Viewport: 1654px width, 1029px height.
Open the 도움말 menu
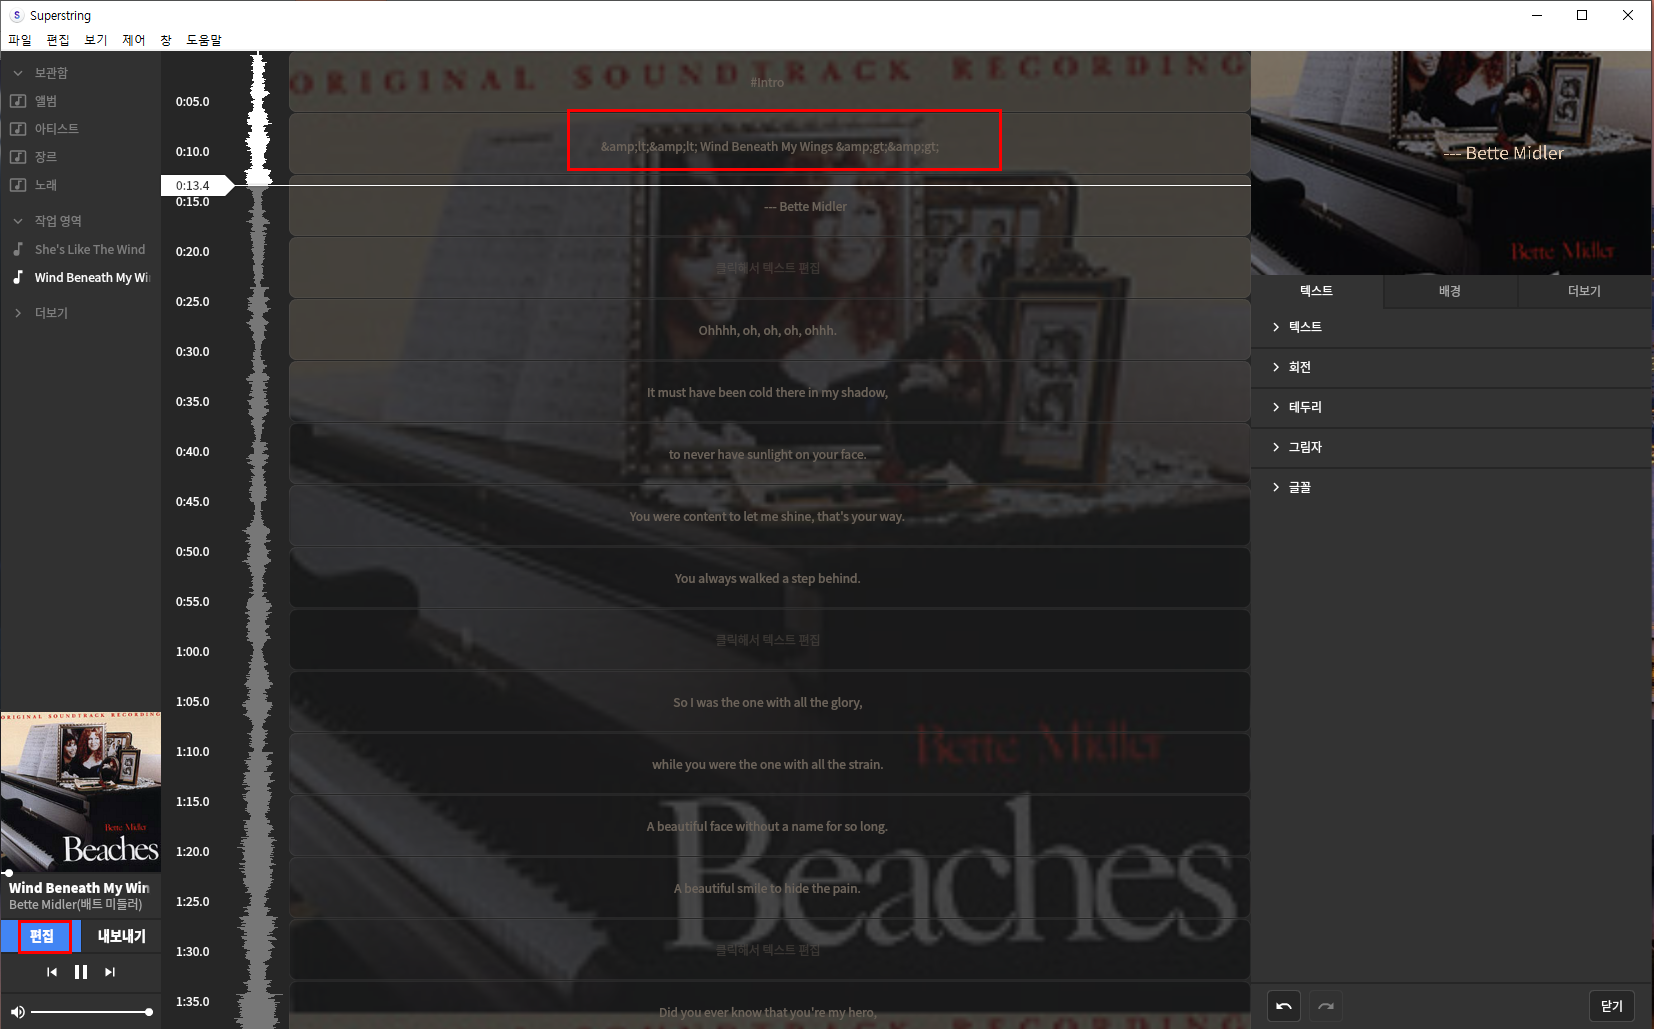point(204,40)
